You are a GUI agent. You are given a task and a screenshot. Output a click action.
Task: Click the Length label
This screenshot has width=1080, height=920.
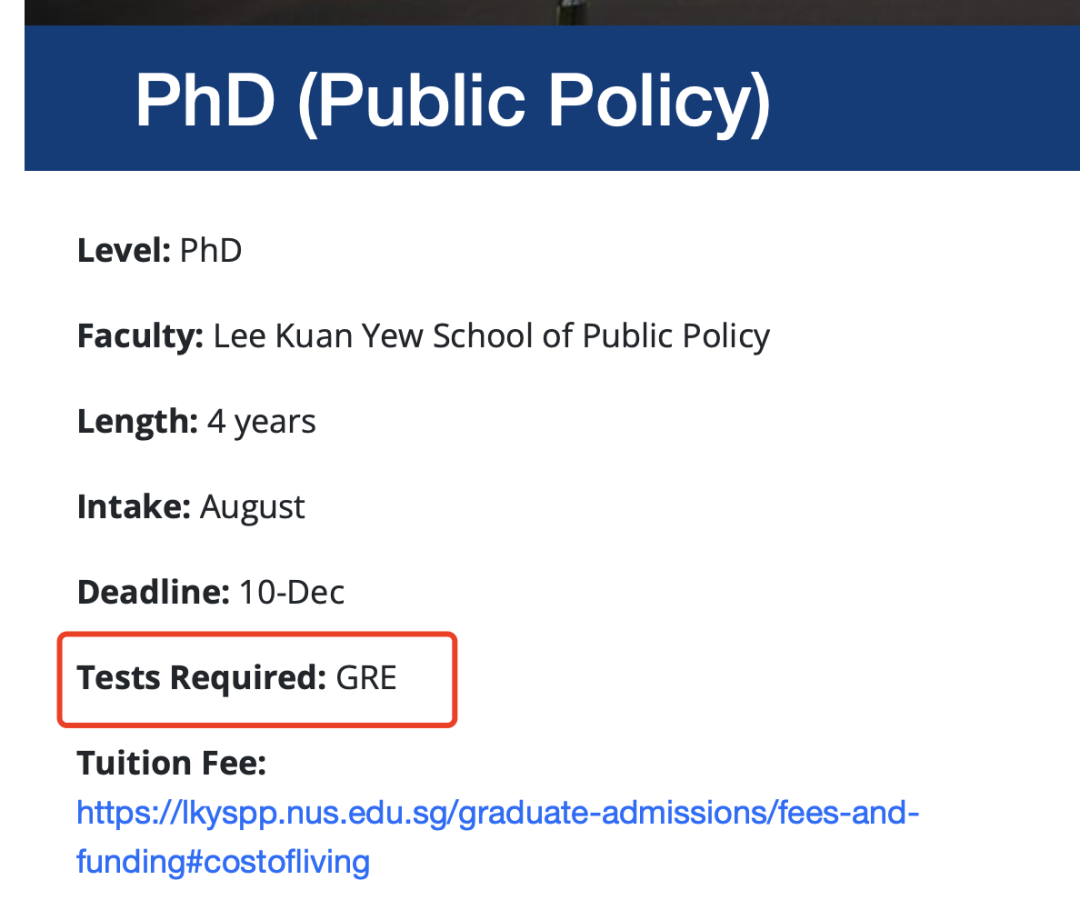(138, 421)
